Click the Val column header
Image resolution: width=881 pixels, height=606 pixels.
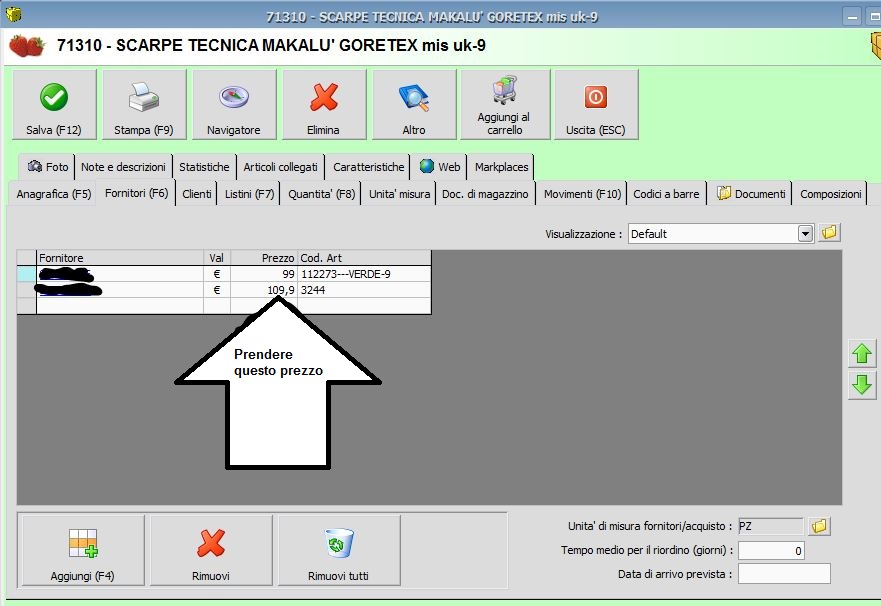click(x=217, y=258)
